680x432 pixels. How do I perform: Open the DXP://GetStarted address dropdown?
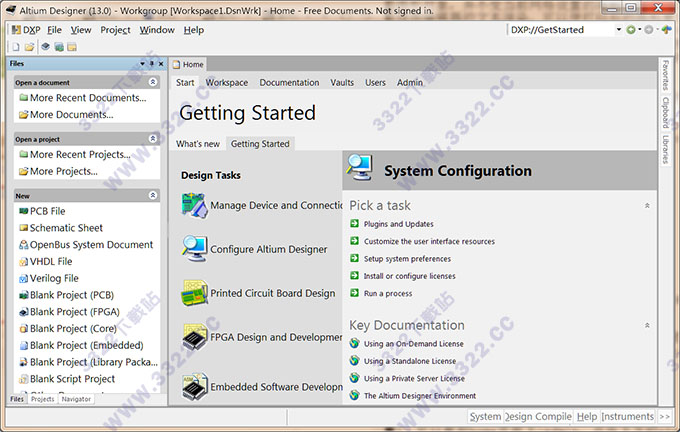tap(618, 30)
